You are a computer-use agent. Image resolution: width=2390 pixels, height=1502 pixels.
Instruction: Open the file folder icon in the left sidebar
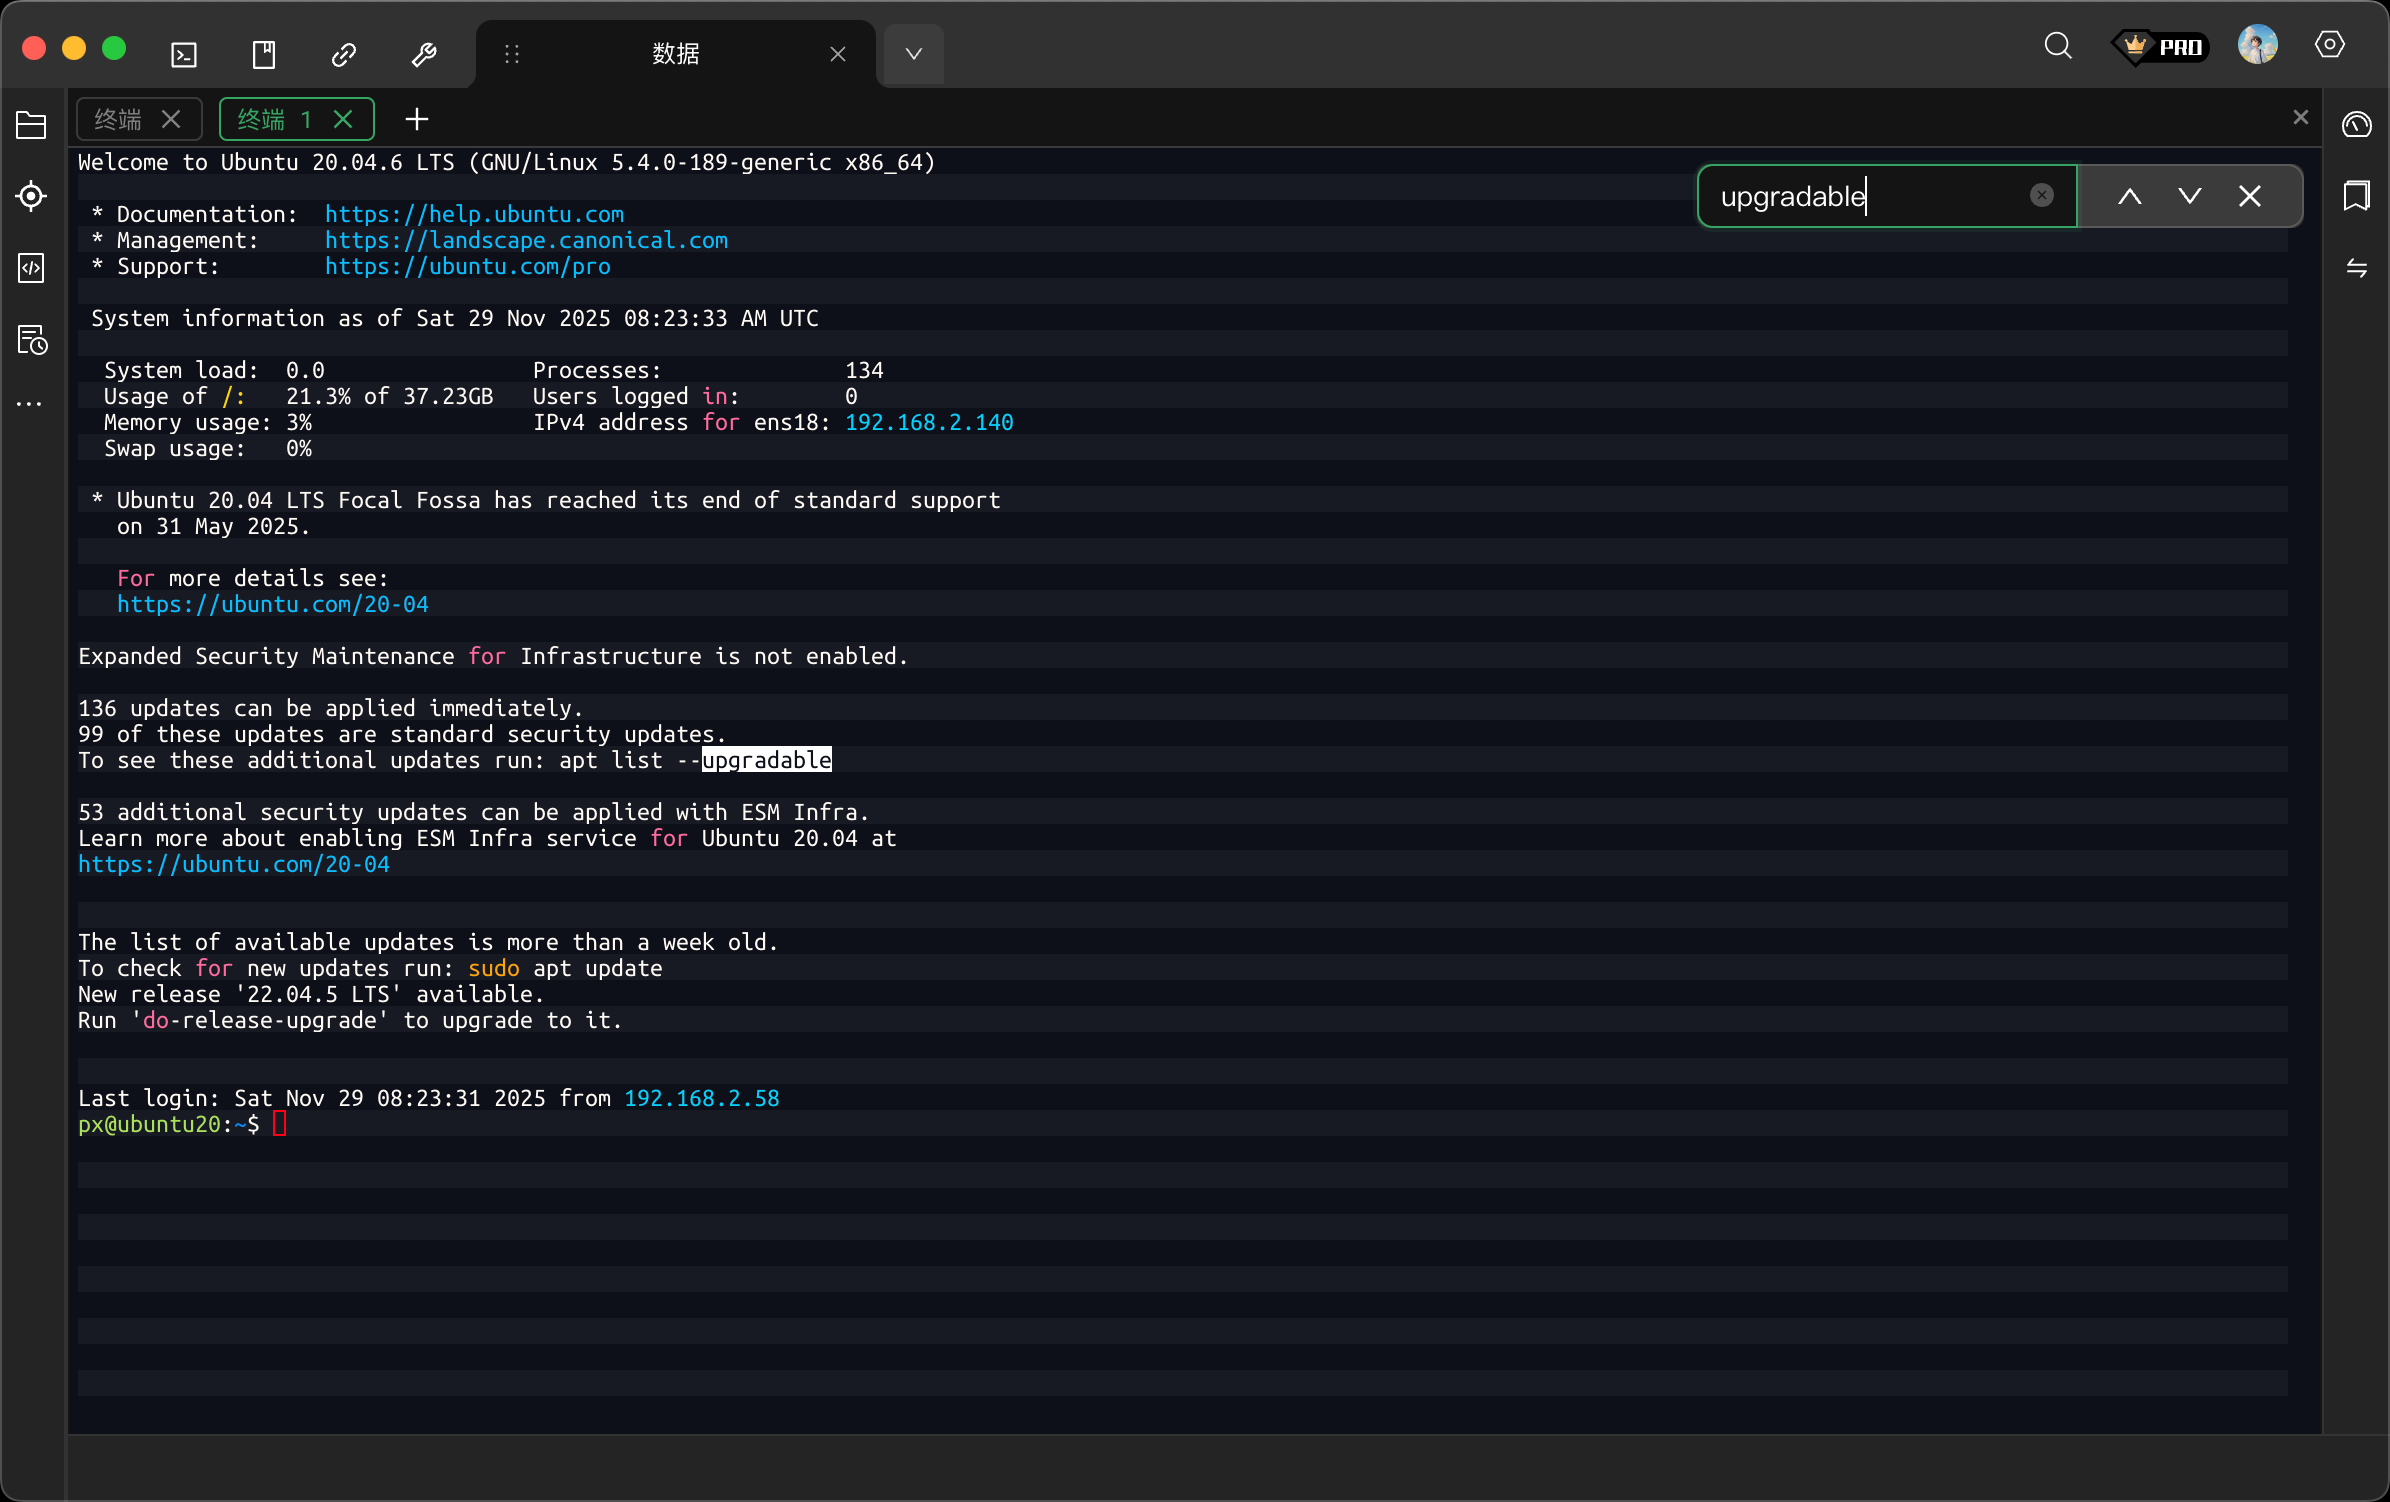point(31,125)
